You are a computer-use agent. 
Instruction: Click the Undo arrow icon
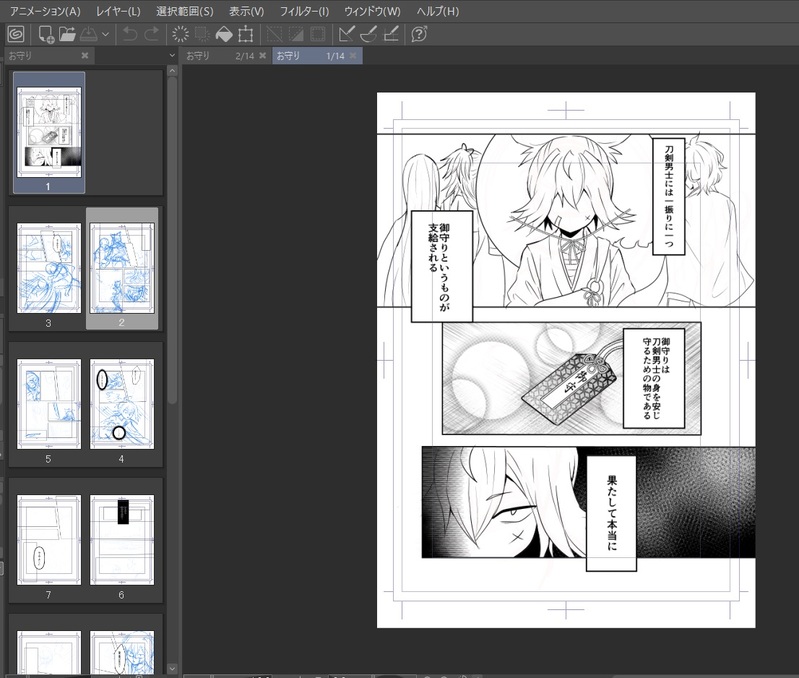tap(130, 35)
